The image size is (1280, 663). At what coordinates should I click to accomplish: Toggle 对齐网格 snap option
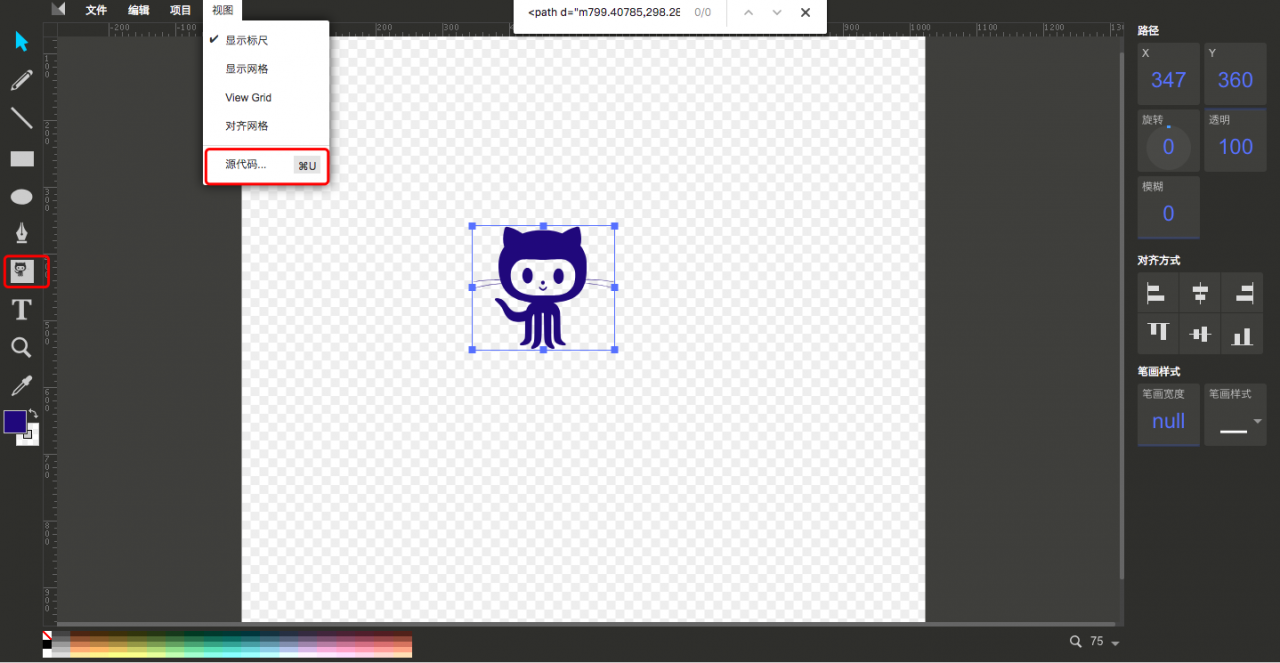click(266, 126)
